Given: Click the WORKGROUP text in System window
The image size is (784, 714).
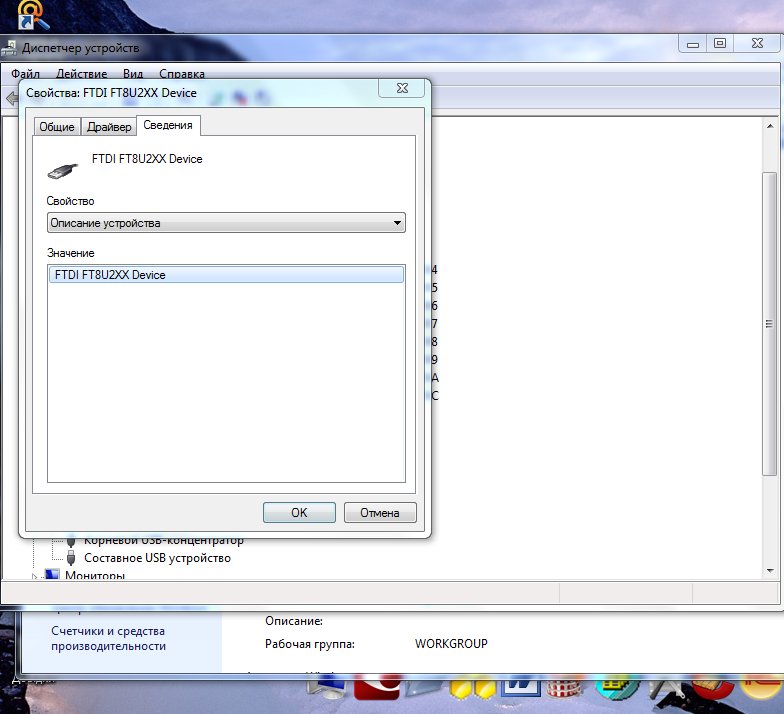Looking at the screenshot, I should (451, 644).
